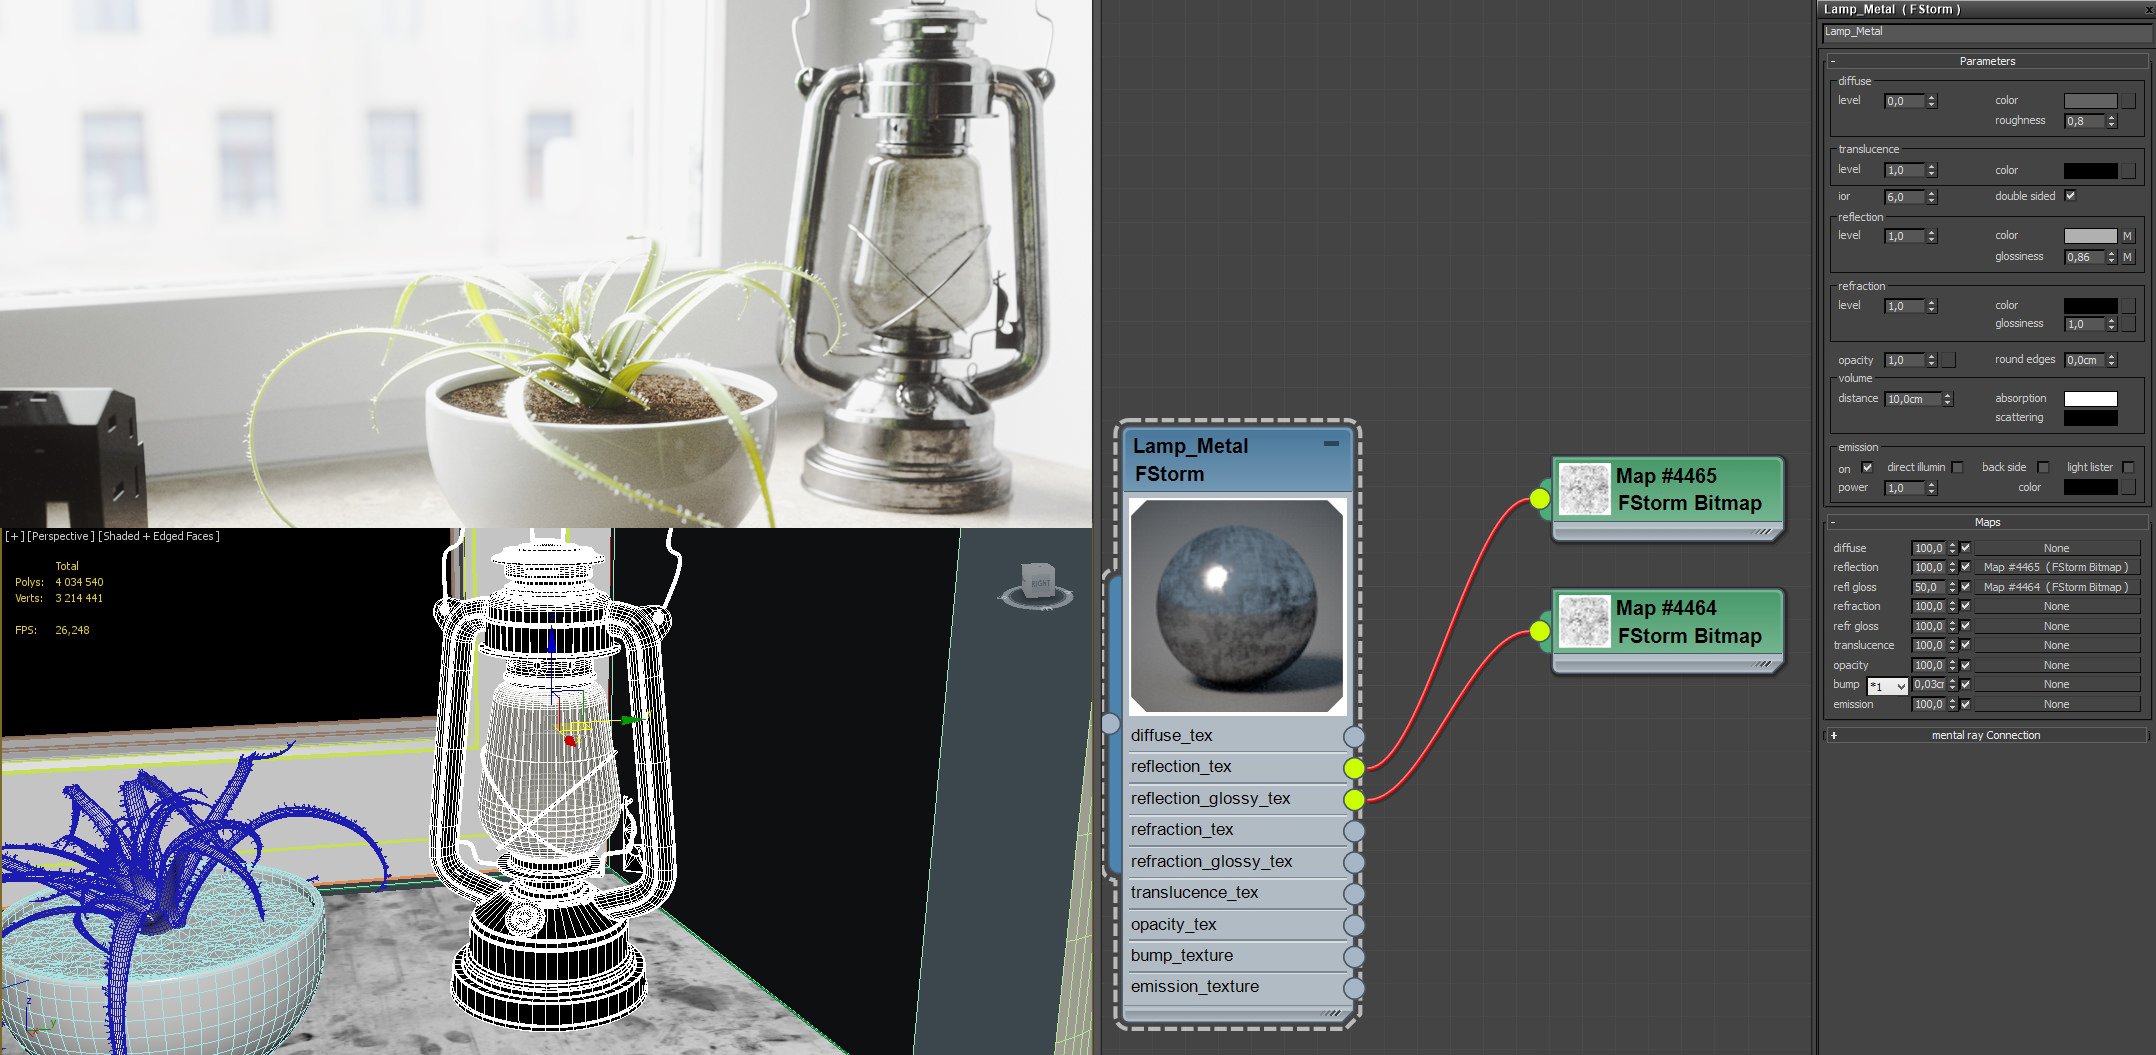Click the Map #4465 node input socket
This screenshot has width=2156, height=1055.
(1539, 498)
